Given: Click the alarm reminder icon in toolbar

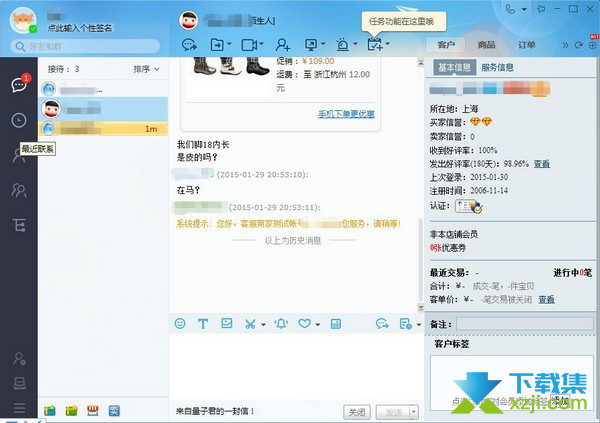Looking at the screenshot, I should 342,45.
